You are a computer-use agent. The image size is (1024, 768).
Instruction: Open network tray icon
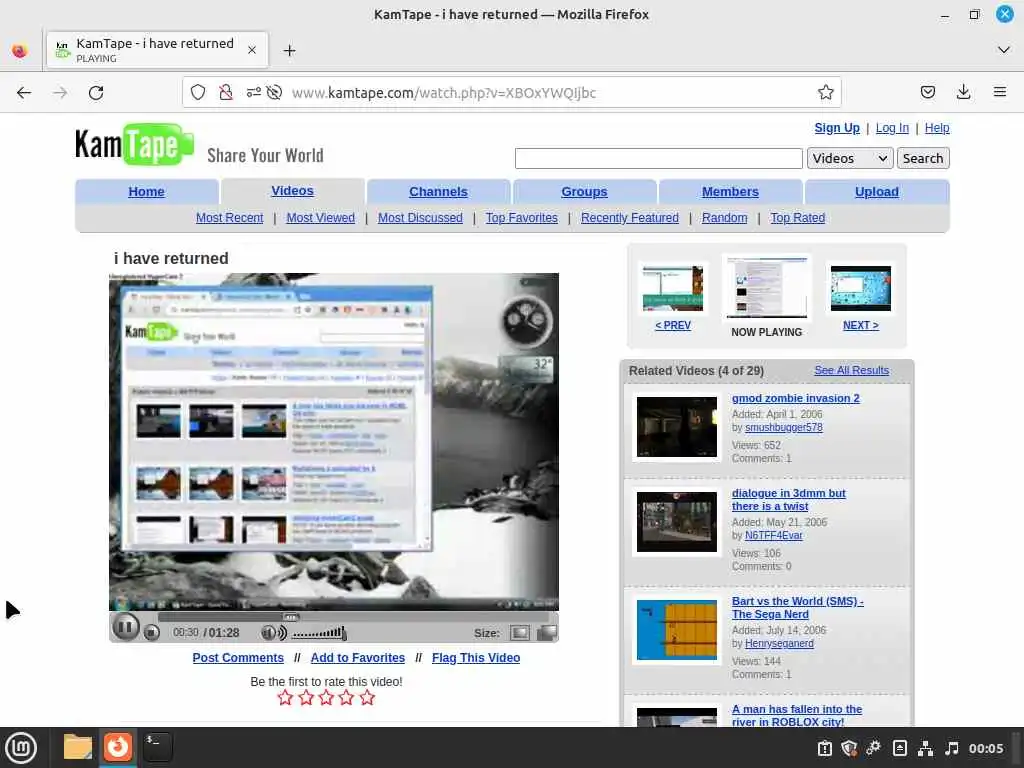point(925,748)
